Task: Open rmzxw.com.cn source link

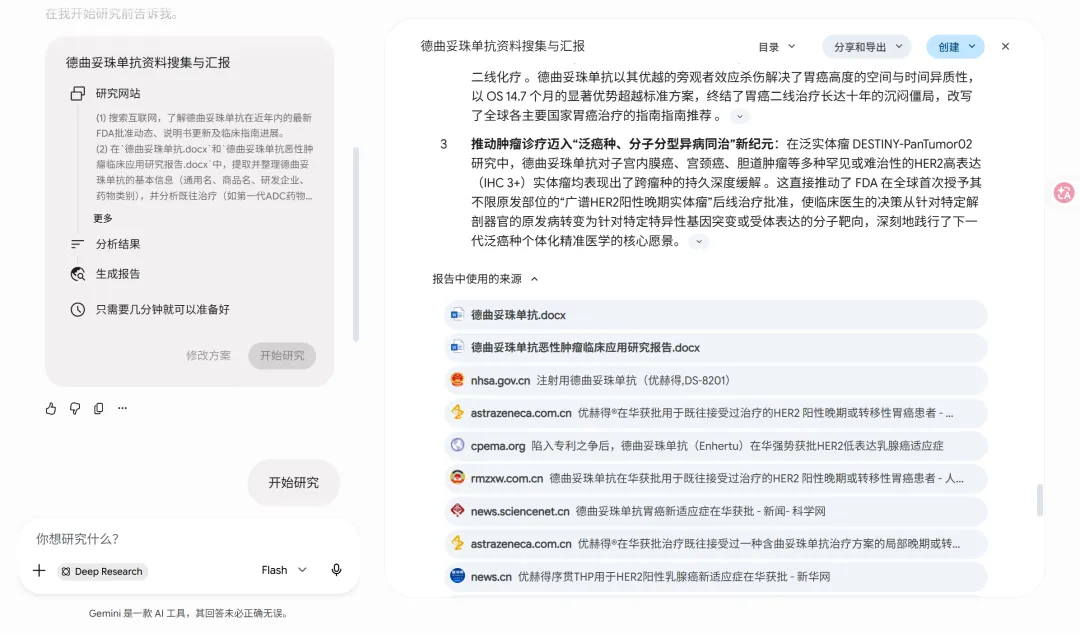Action: [x=716, y=478]
